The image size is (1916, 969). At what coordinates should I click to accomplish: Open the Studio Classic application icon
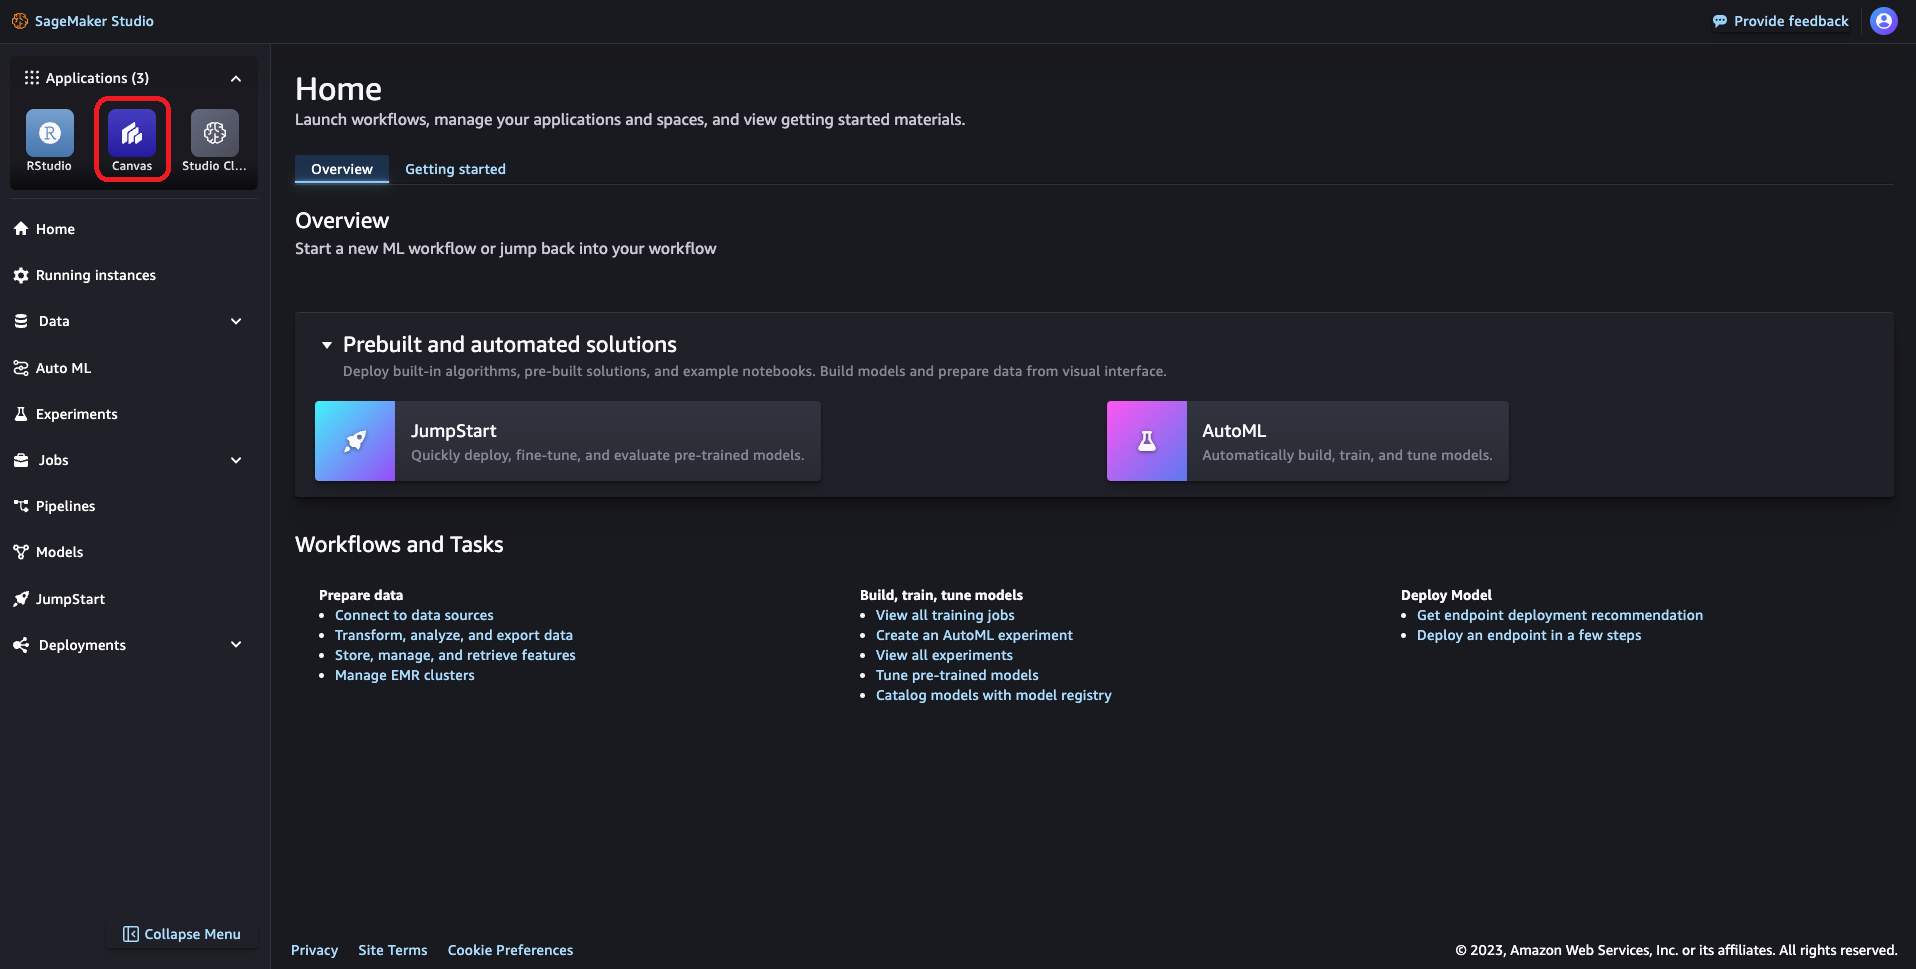[x=214, y=134]
